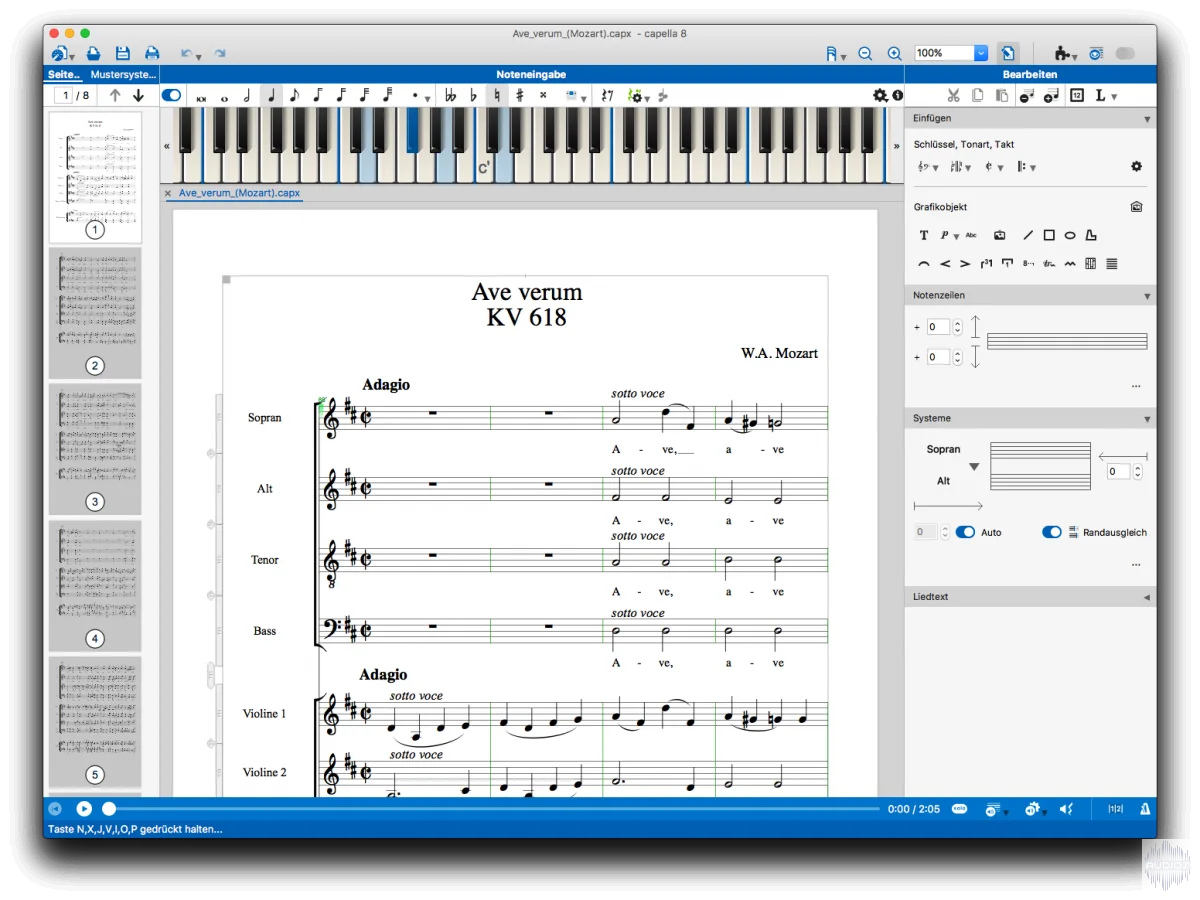Select the rectangle graphic tool
1200x900 pixels.
click(x=1049, y=236)
